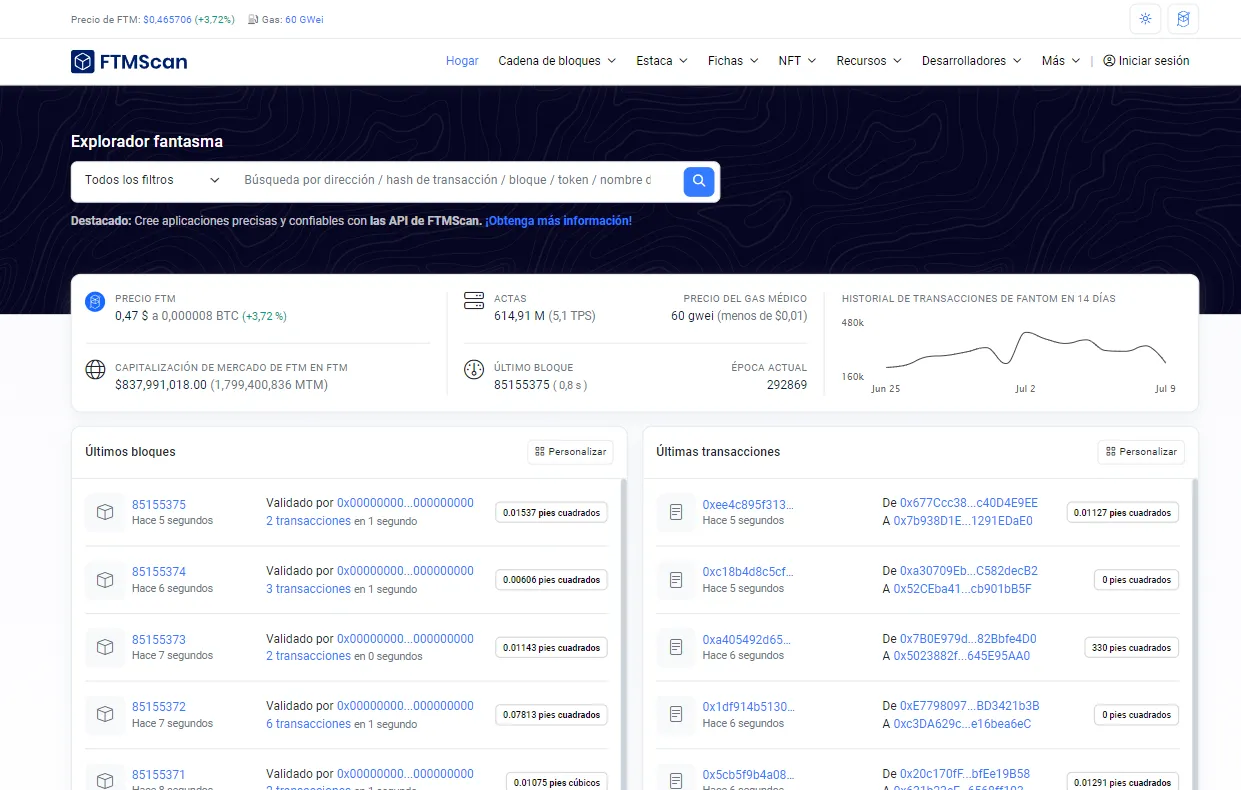Open the Todos los filtros dropdown
The width and height of the screenshot is (1241, 790).
coord(148,180)
